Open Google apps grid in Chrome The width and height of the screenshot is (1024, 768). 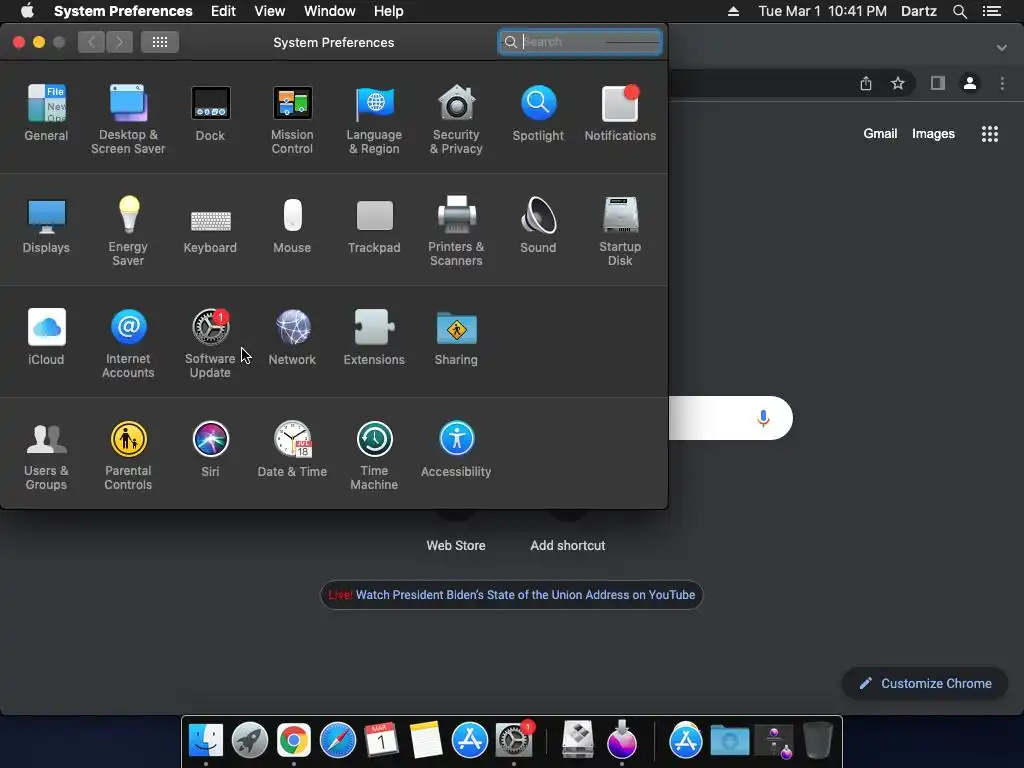tap(989, 134)
